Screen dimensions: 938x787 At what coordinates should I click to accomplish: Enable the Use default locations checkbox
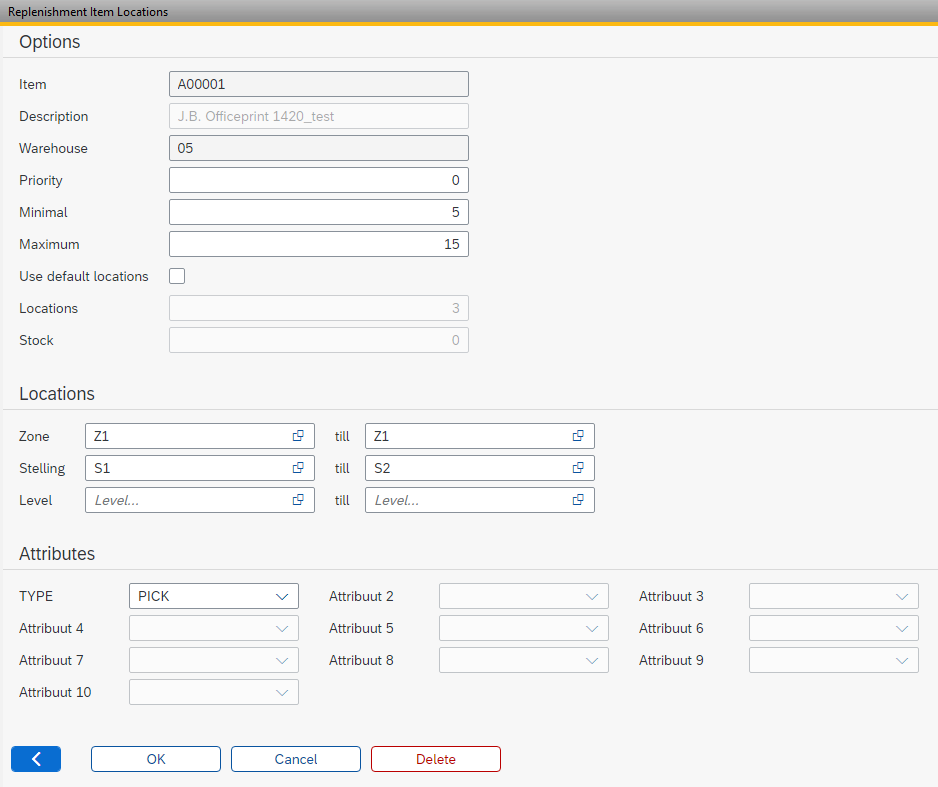pos(178,276)
